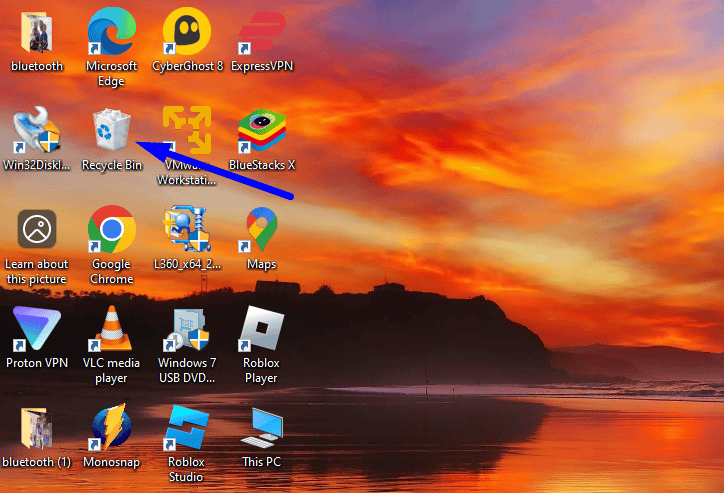724x493 pixels.
Task: Click the VMware Workstation shortcut
Action: point(187,132)
